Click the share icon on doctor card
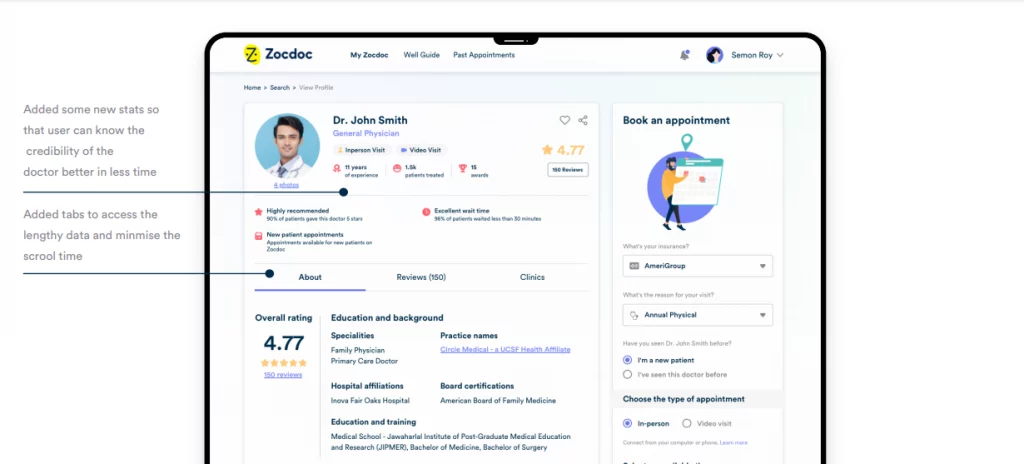Image resolution: width=1024 pixels, height=464 pixels. click(x=583, y=120)
